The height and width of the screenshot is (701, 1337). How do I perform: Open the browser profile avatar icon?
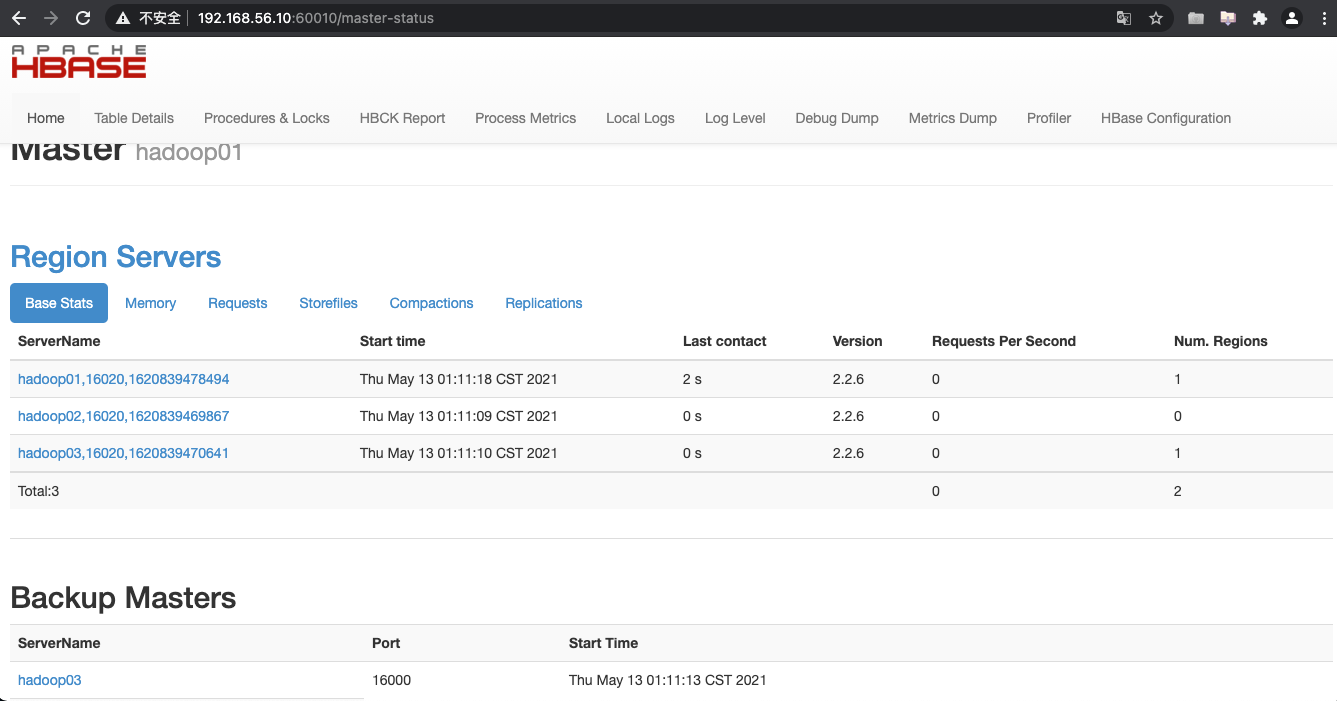click(1292, 18)
